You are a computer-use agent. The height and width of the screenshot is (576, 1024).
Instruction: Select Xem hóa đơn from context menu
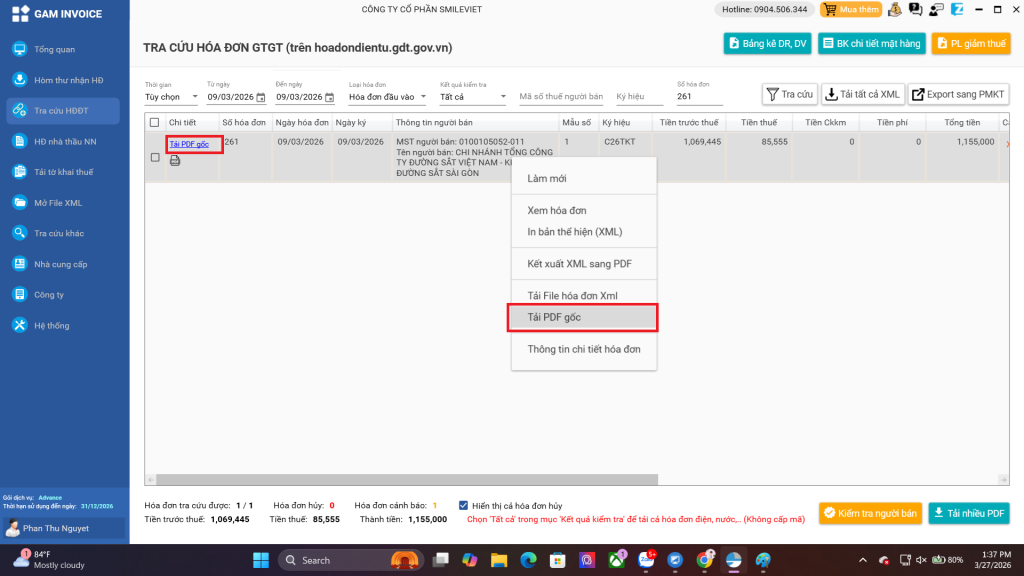[x=557, y=211]
